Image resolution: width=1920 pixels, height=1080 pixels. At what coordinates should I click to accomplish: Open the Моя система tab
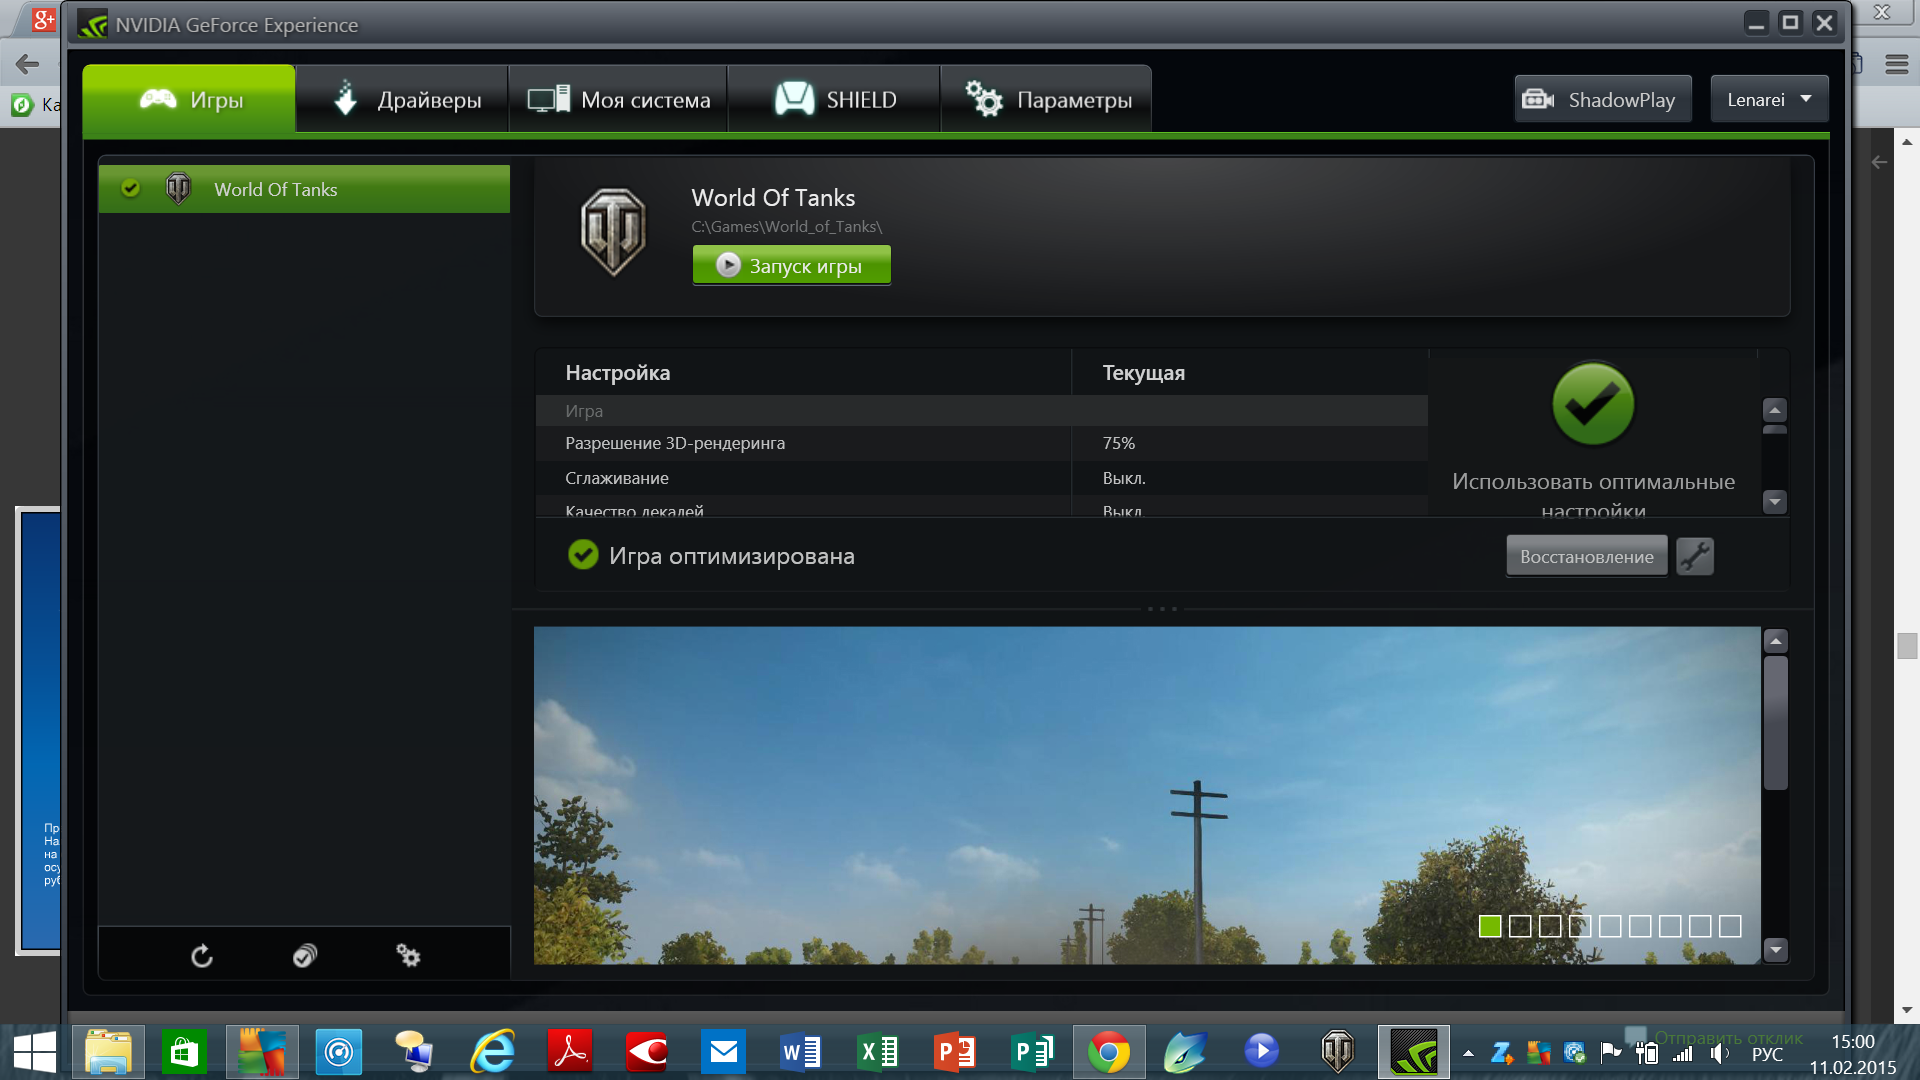[x=618, y=99]
